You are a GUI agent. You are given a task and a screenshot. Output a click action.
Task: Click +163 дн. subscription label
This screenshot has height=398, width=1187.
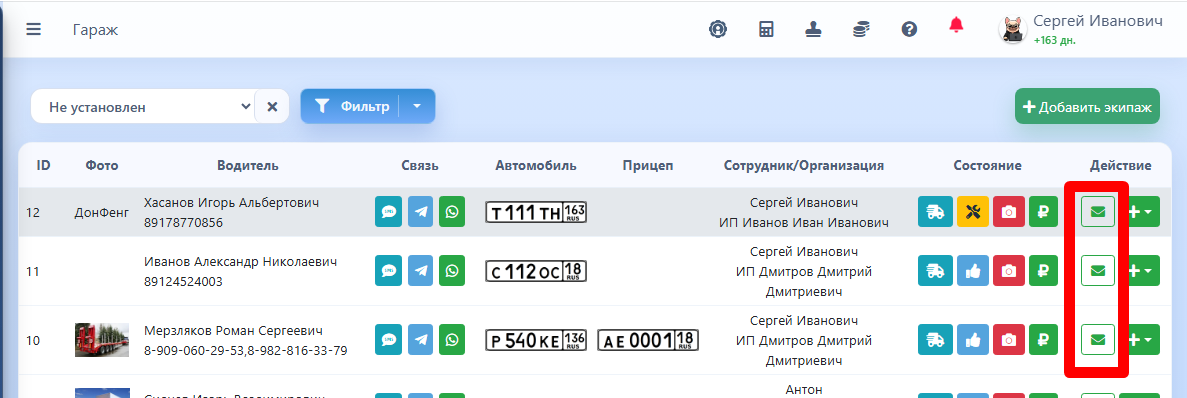pos(1055,40)
